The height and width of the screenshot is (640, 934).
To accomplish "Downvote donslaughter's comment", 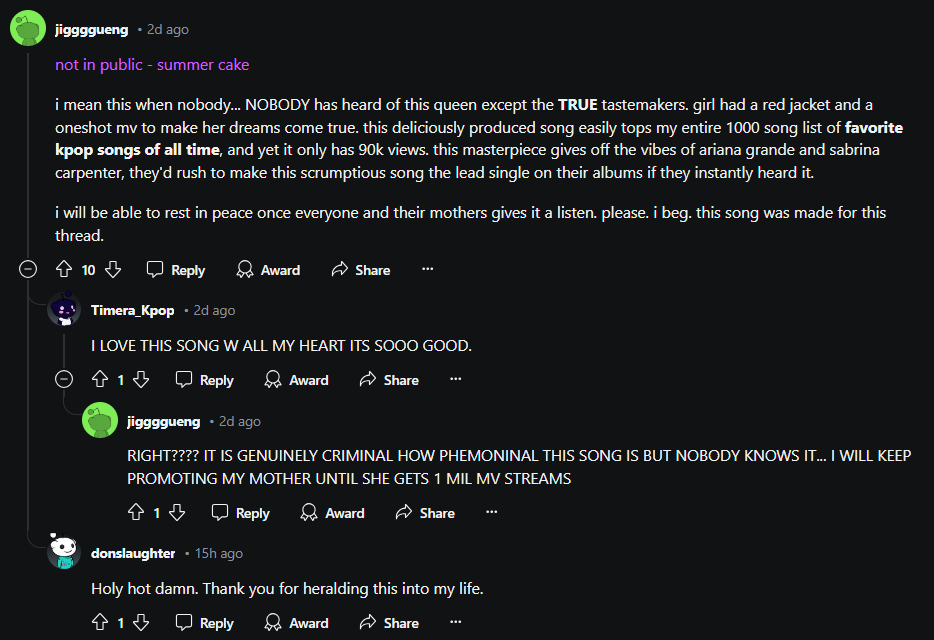I will pyautogui.click(x=141, y=622).
